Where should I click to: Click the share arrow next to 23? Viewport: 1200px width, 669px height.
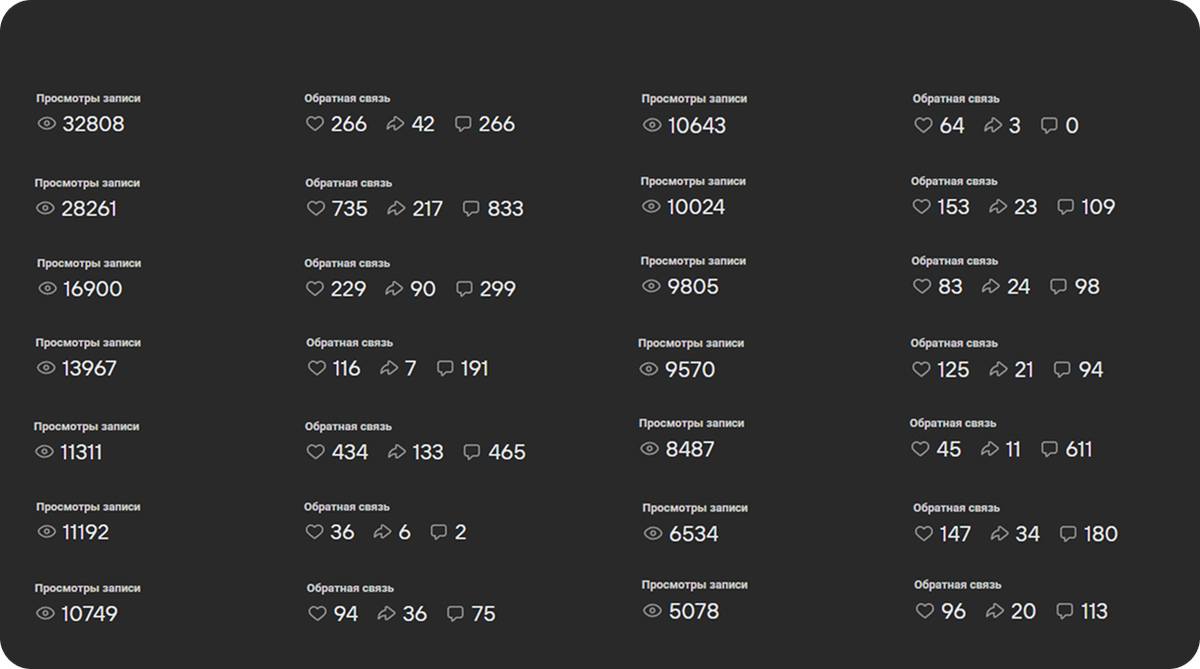coord(998,206)
